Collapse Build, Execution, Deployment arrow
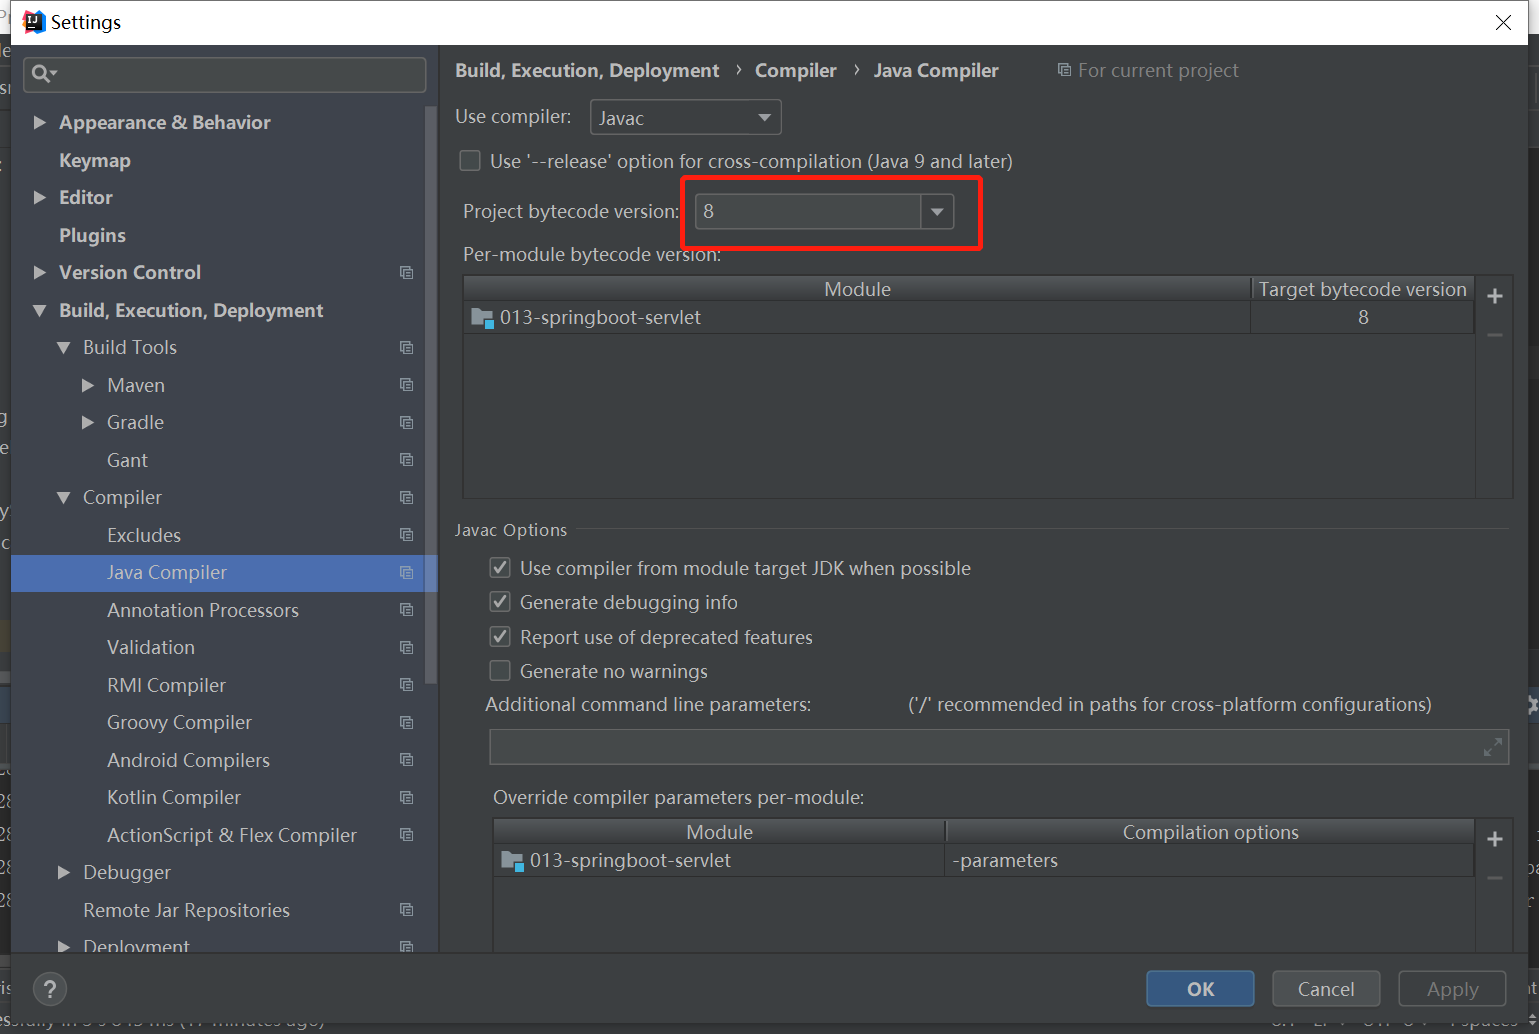 [x=40, y=310]
